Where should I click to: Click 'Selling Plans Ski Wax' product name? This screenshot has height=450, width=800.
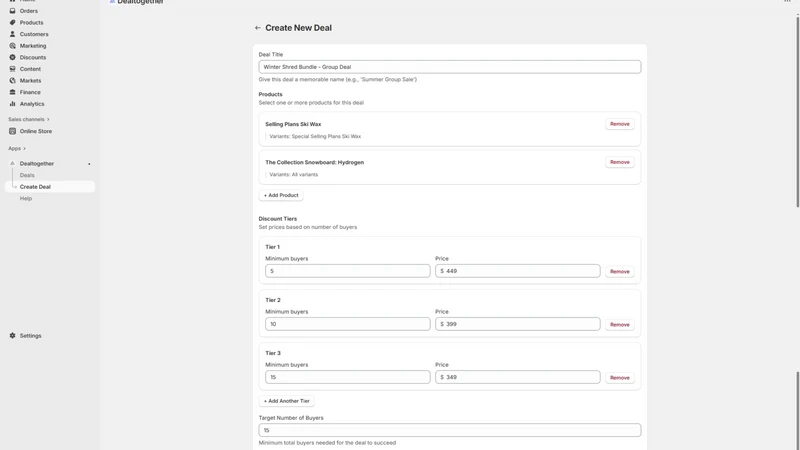pyautogui.click(x=293, y=124)
